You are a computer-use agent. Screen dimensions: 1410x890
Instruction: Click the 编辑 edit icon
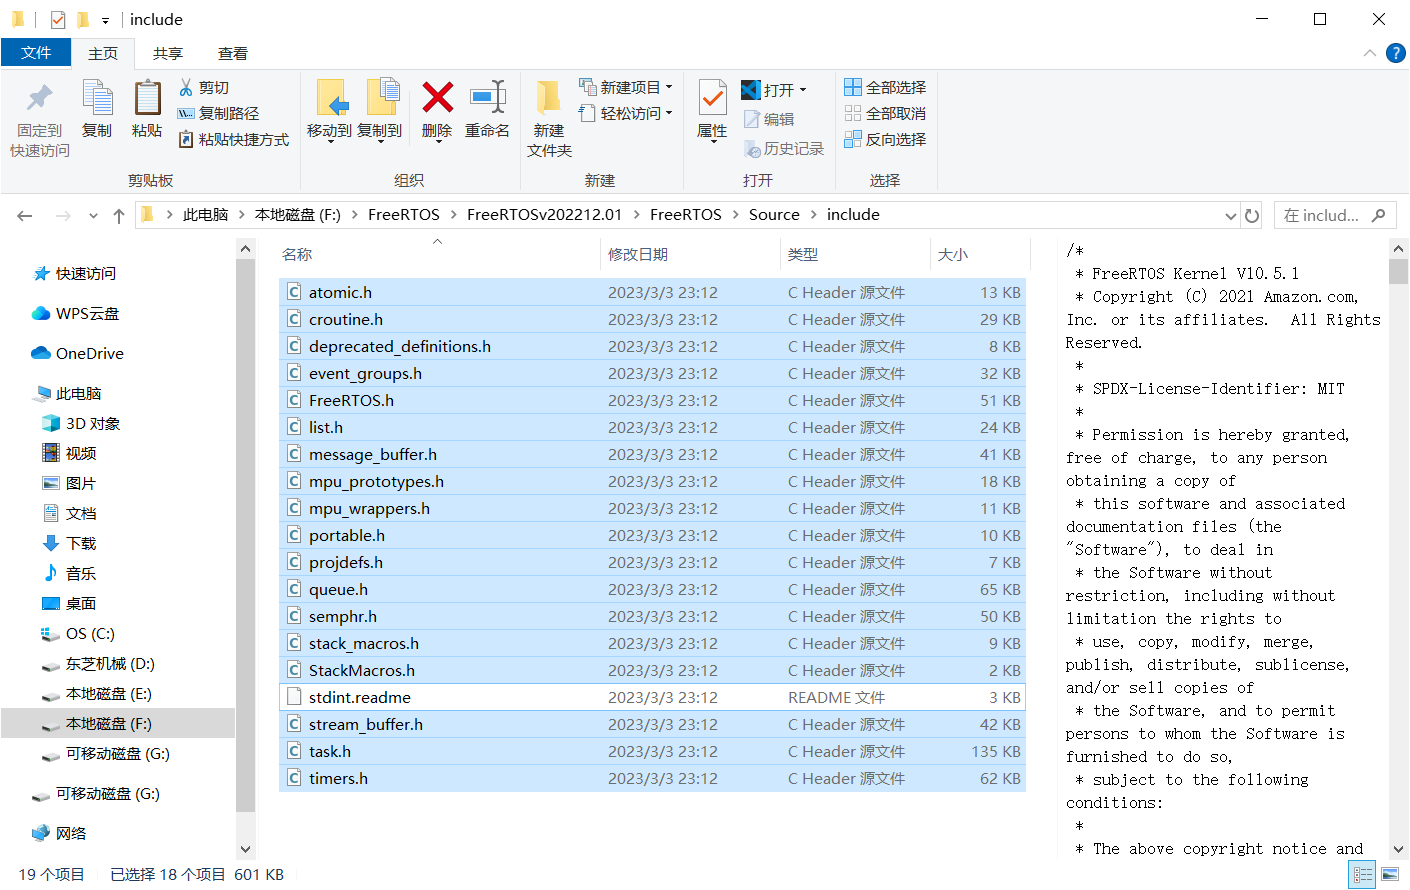[x=752, y=119]
